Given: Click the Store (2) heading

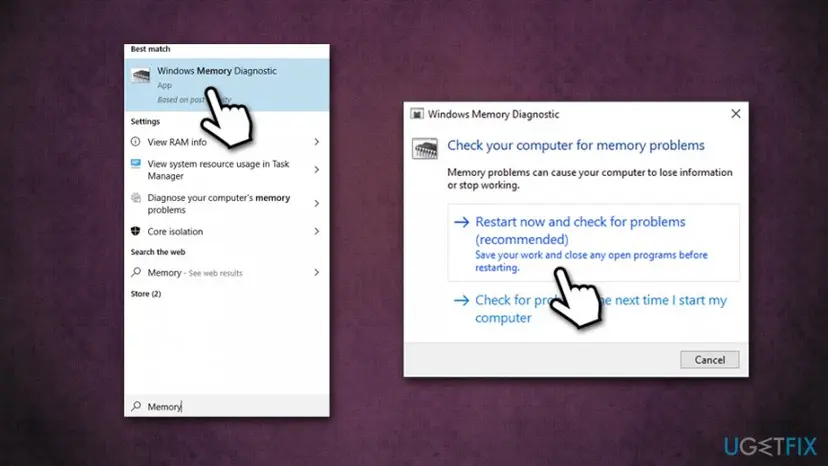Looking at the screenshot, I should [146, 294].
